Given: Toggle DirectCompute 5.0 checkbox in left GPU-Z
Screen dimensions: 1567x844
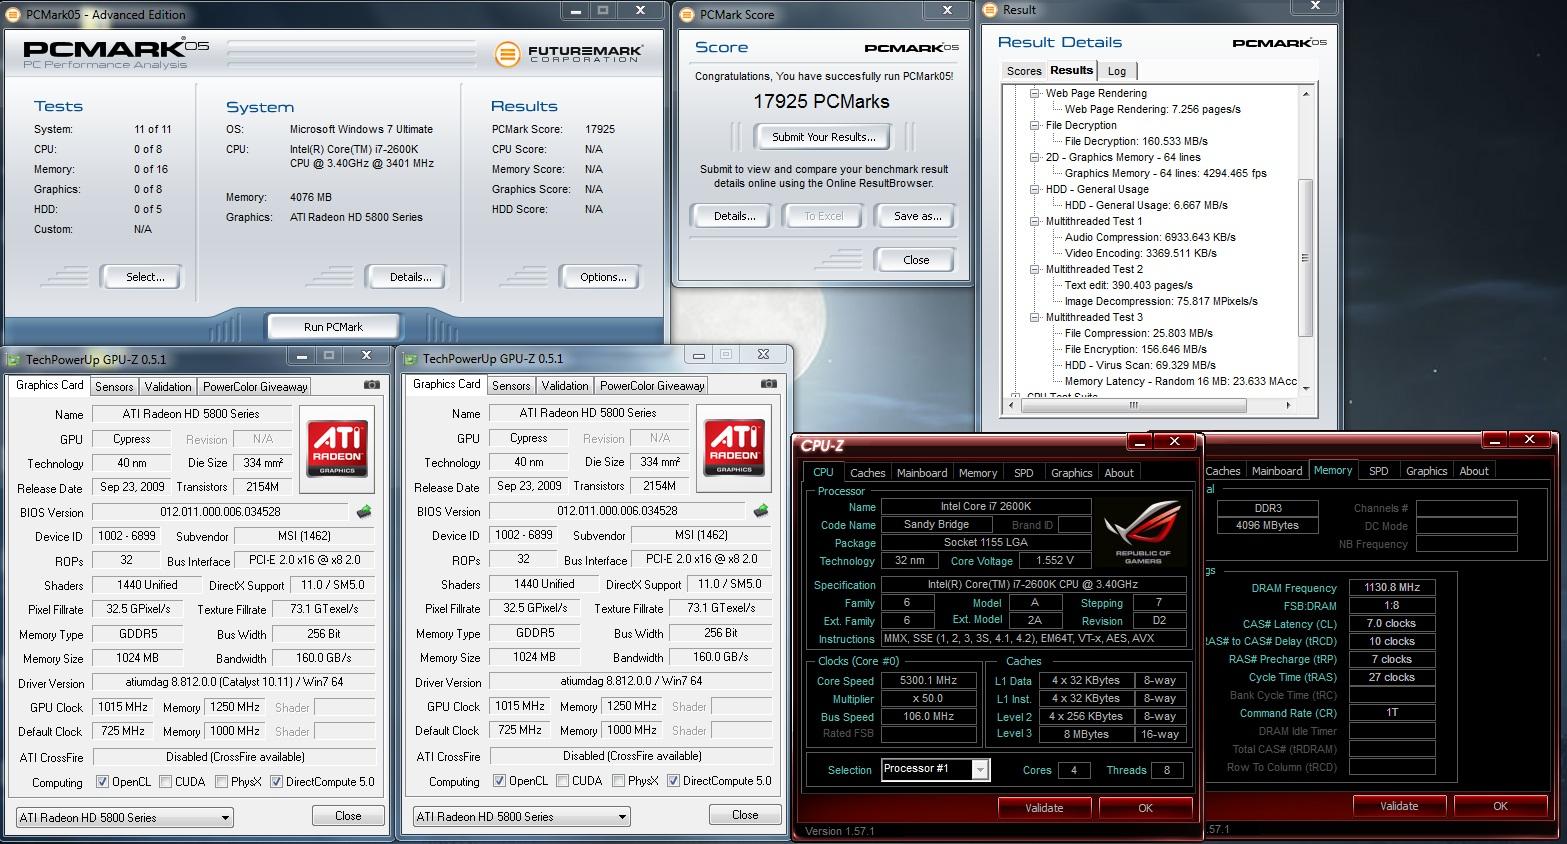Looking at the screenshot, I should click(276, 782).
